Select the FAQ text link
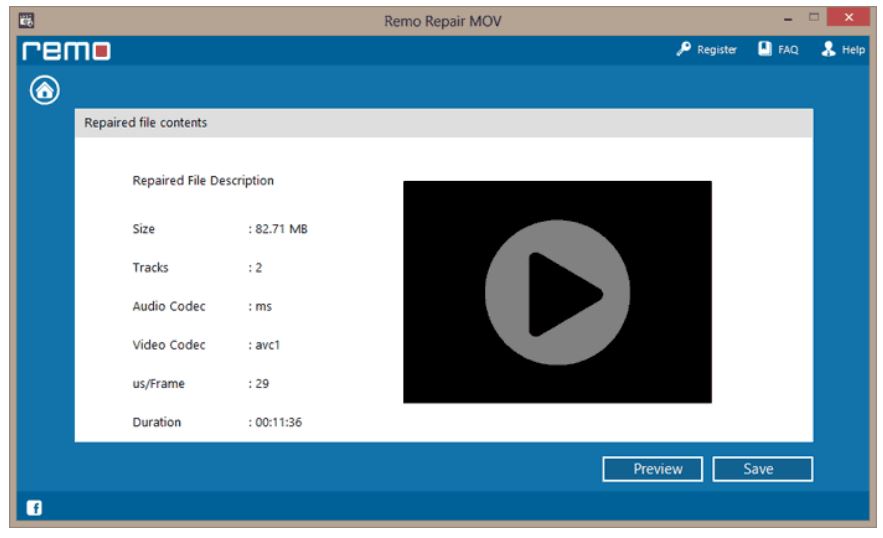The image size is (883, 538). tap(787, 49)
